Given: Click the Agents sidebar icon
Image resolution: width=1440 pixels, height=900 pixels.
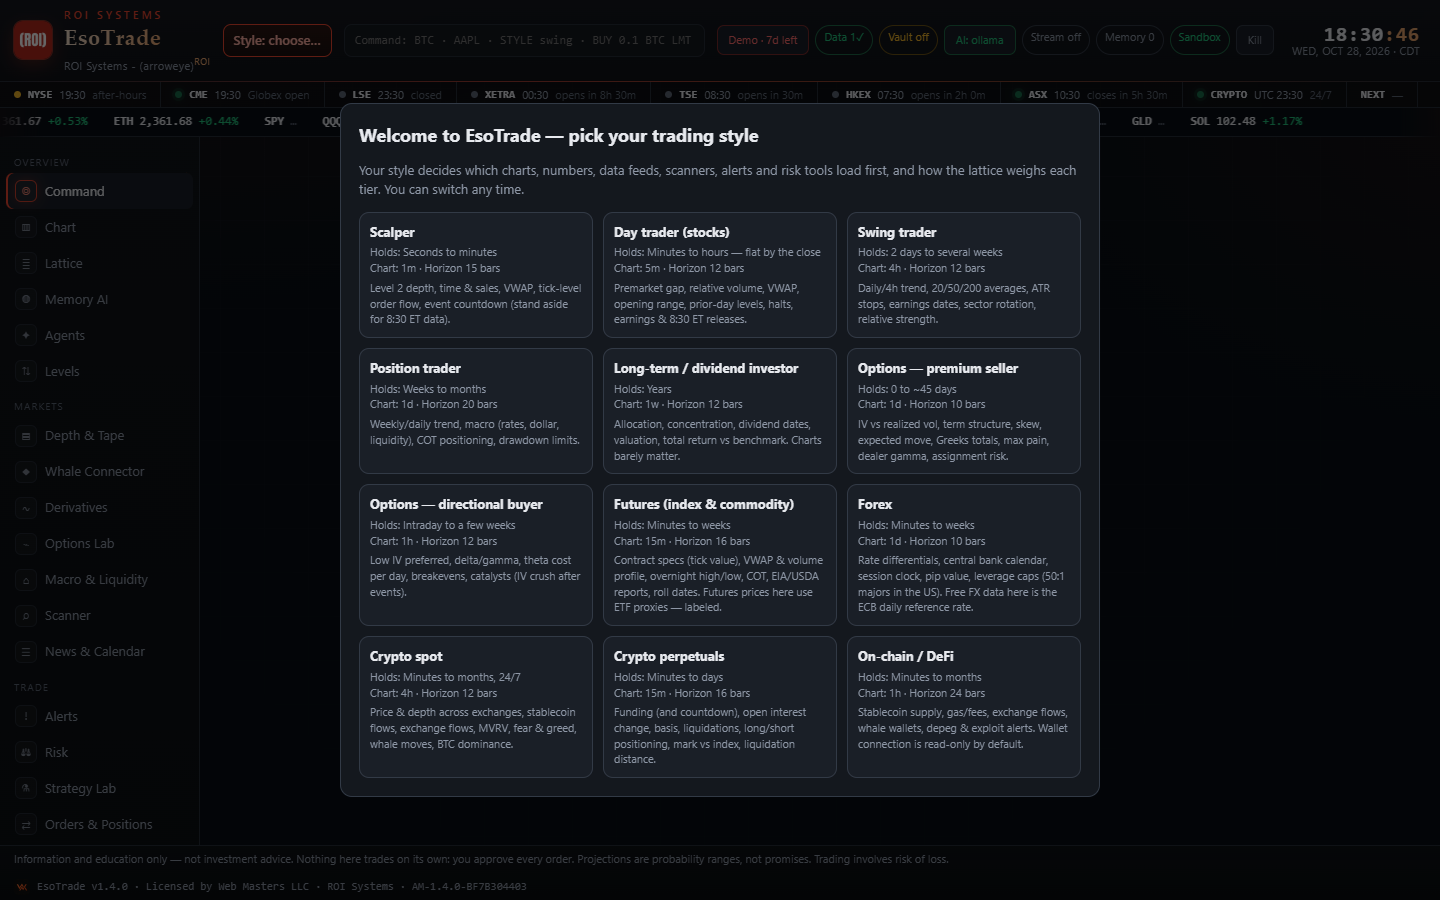Looking at the screenshot, I should pos(26,335).
